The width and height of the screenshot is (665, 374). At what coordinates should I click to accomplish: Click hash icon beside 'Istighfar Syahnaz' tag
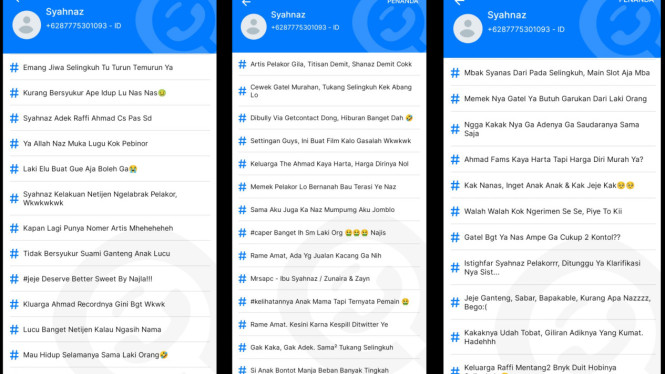[455, 268]
